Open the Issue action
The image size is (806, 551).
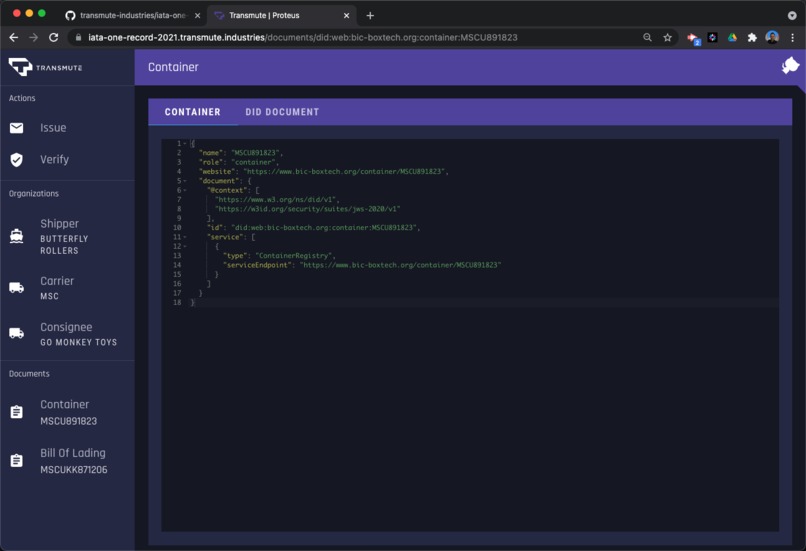pyautogui.click(x=67, y=128)
